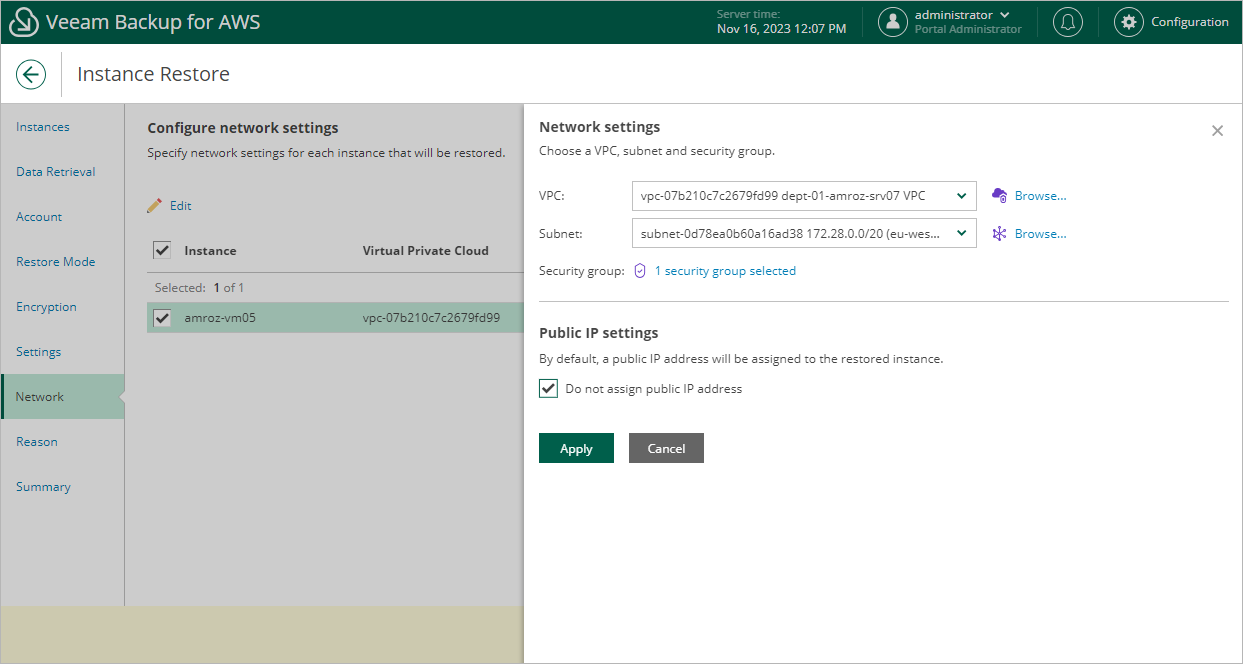Click the Instance Restore title
The image size is (1243, 664).
[153, 74]
